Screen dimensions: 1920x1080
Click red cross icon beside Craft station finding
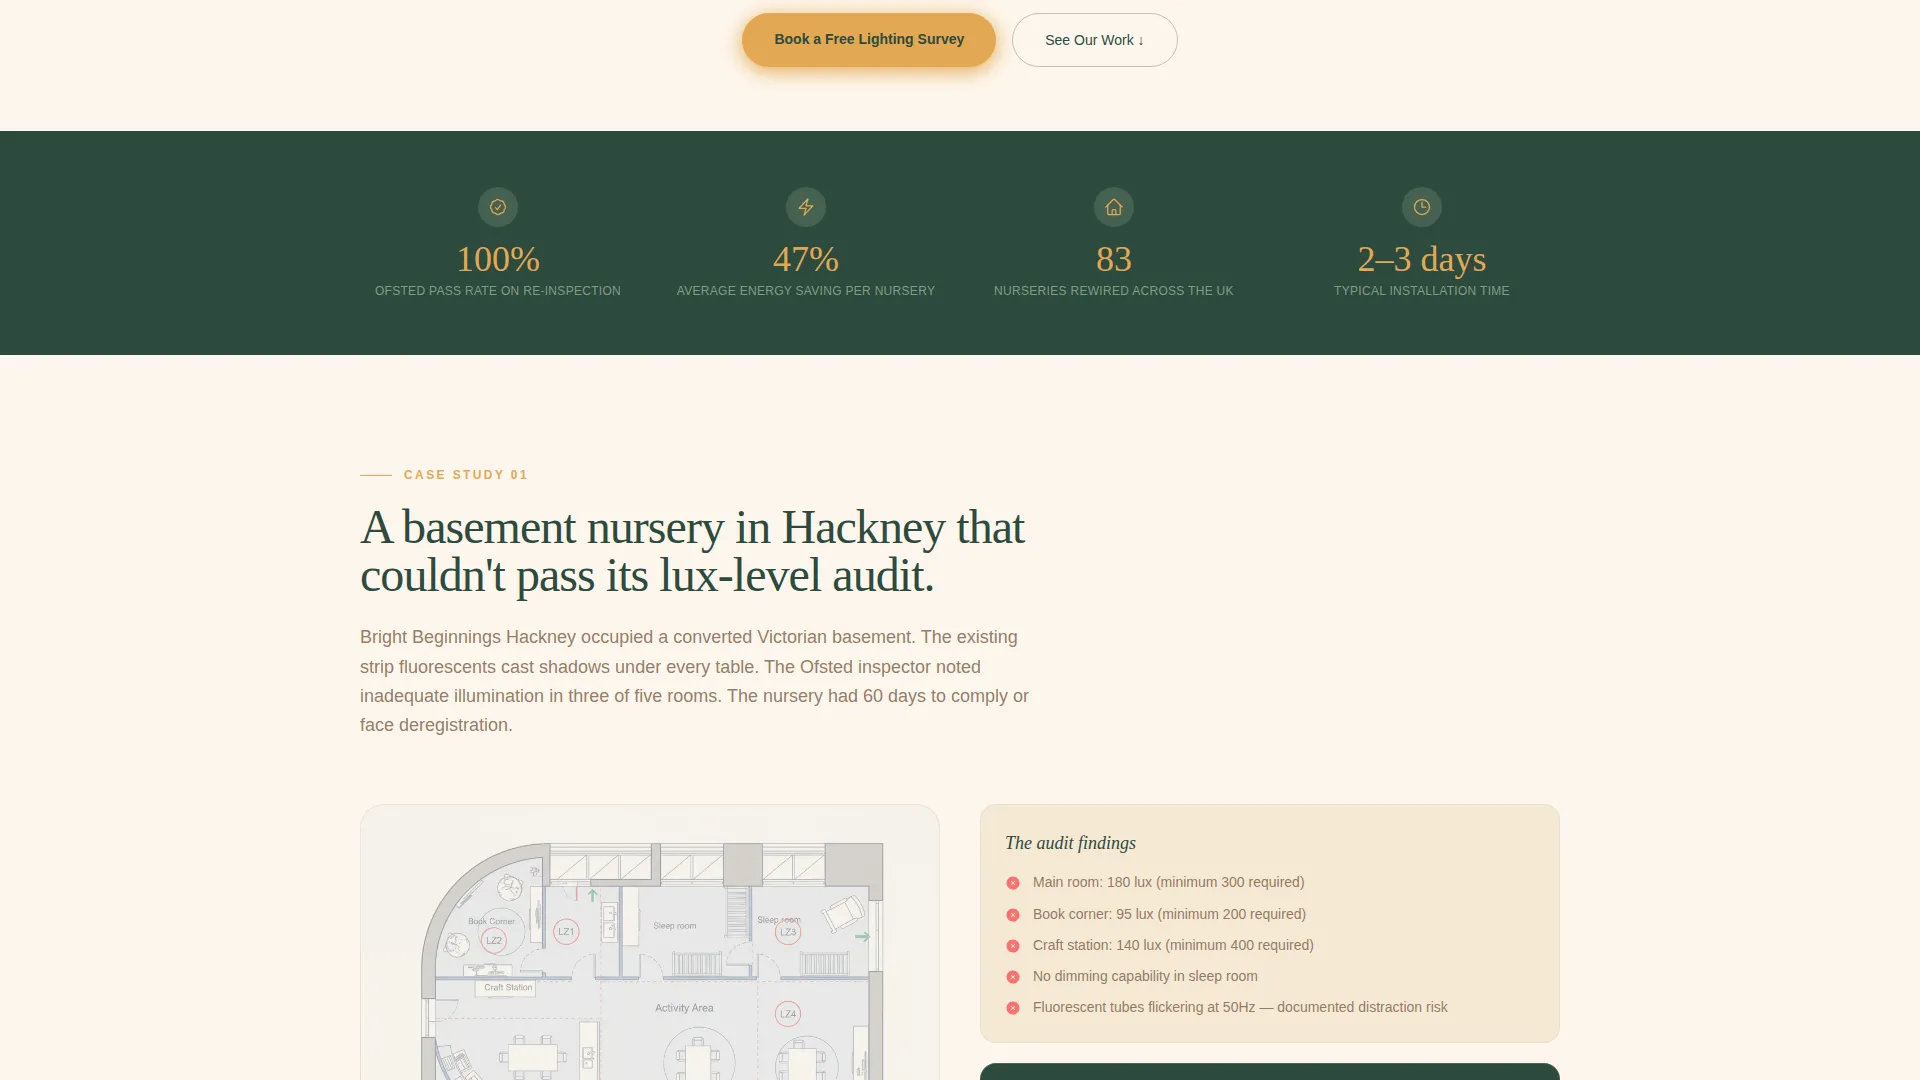1013,946
